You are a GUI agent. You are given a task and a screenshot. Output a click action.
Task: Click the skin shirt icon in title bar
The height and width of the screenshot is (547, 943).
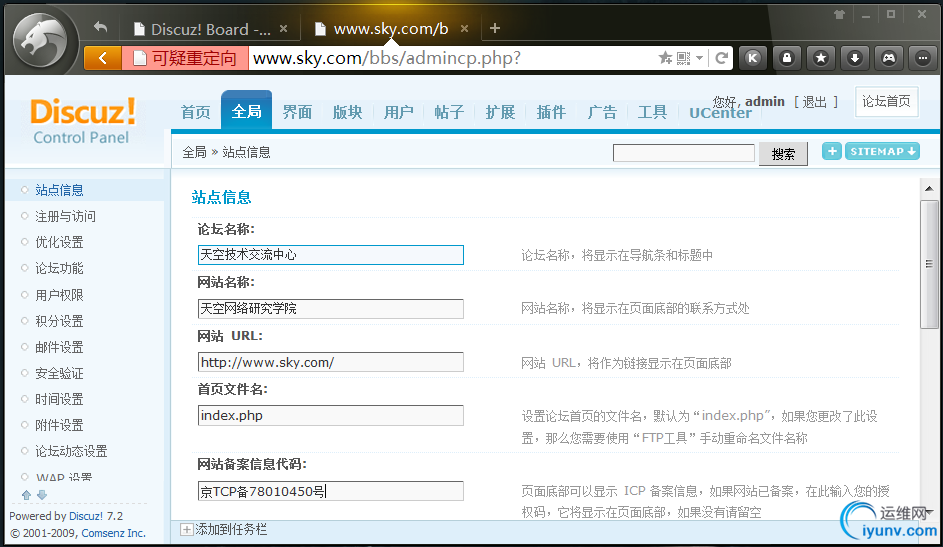840,14
